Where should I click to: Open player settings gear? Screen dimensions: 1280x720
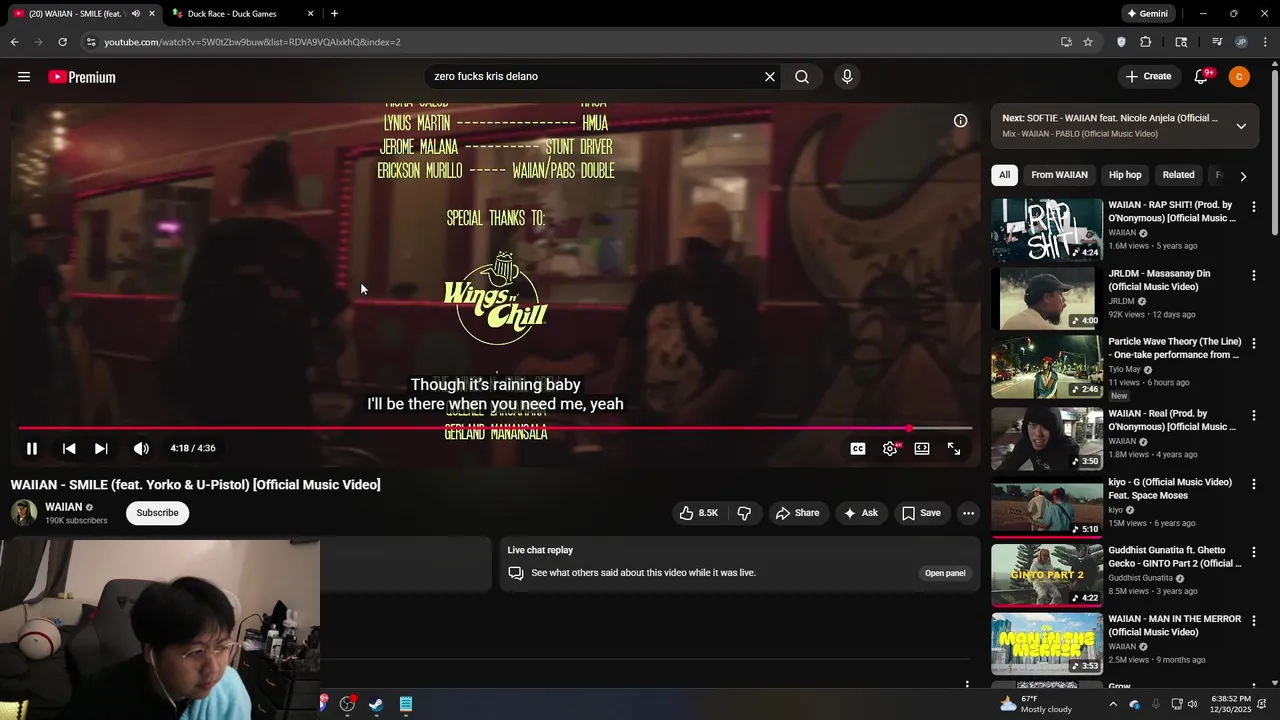point(890,449)
